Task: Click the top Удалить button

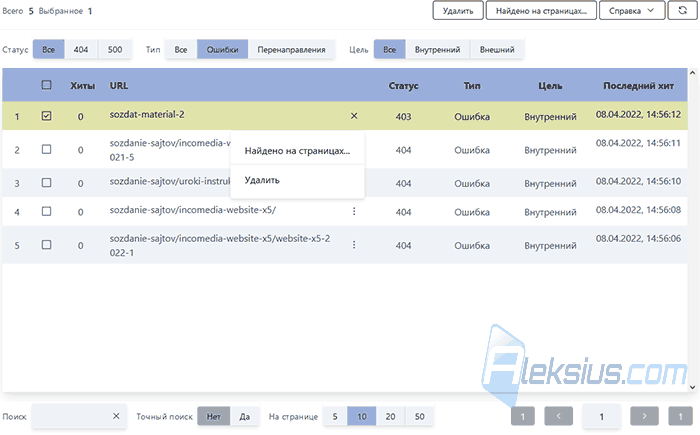Action: 458,10
